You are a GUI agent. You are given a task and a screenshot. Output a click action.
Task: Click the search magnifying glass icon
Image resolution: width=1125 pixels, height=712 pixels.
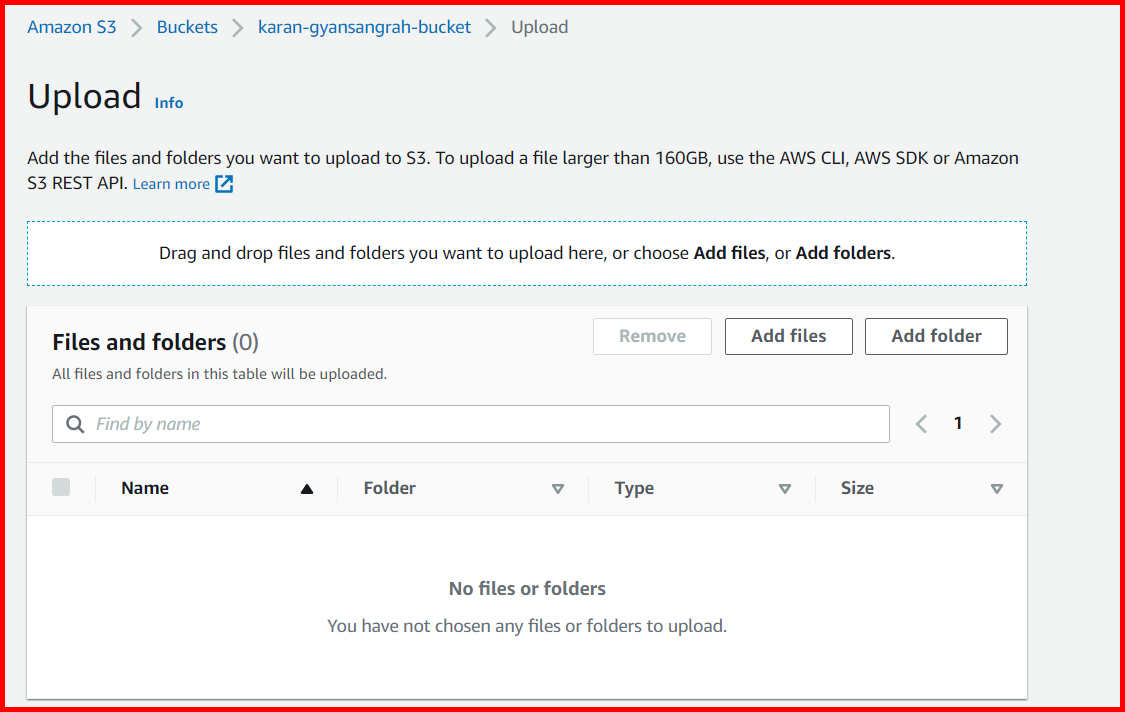[75, 423]
